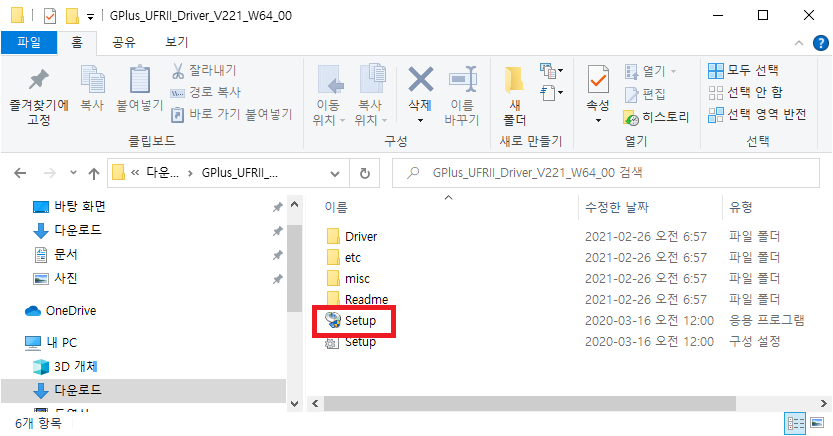This screenshot has width=833, height=436.
Task: Click the 삭제 (delete) X icon
Action: coord(420,80)
